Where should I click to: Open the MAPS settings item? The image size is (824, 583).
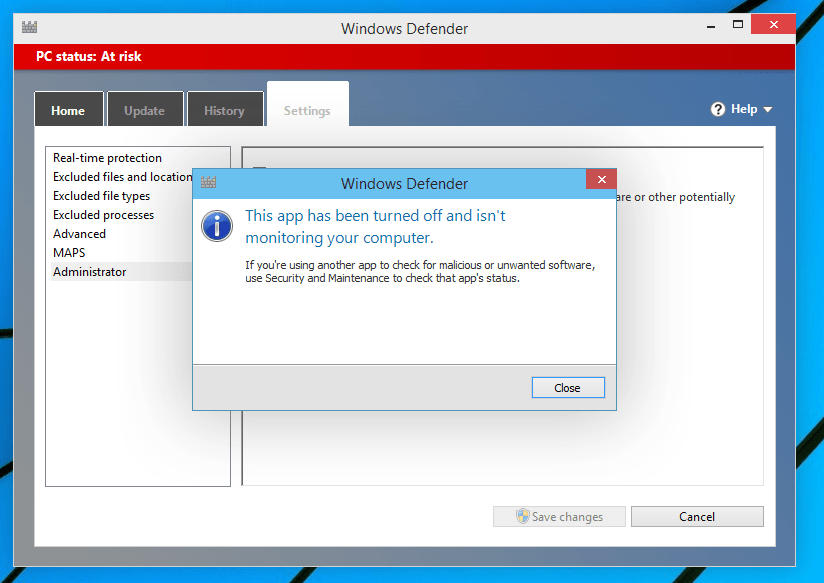69,252
